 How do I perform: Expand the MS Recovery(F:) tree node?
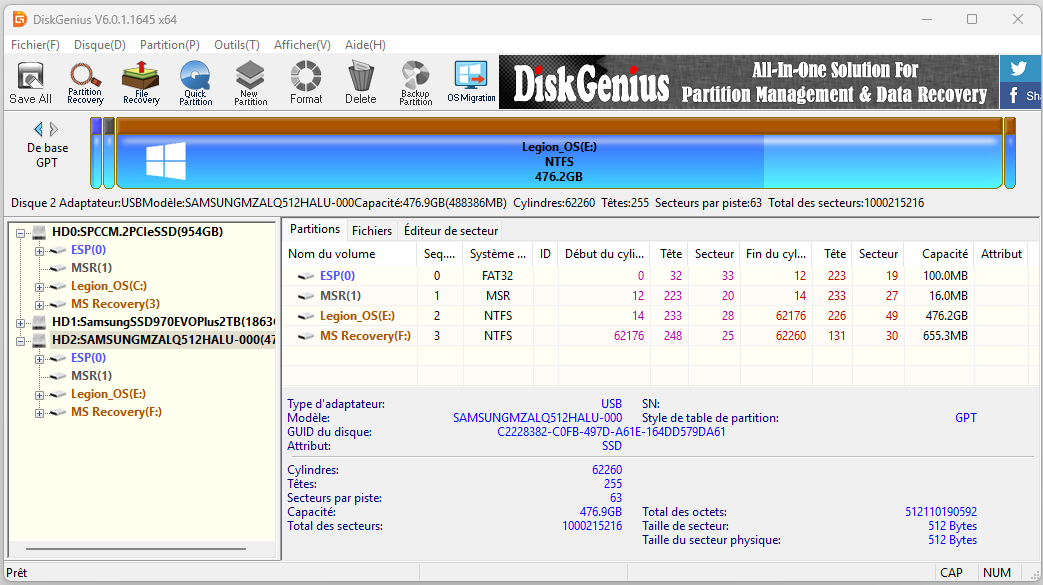(x=39, y=413)
